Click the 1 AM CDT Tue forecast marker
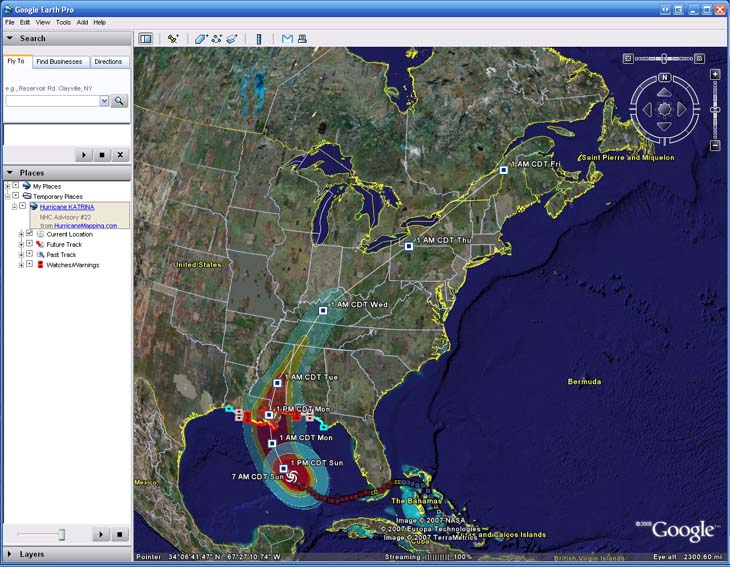The image size is (730, 567). 277,383
